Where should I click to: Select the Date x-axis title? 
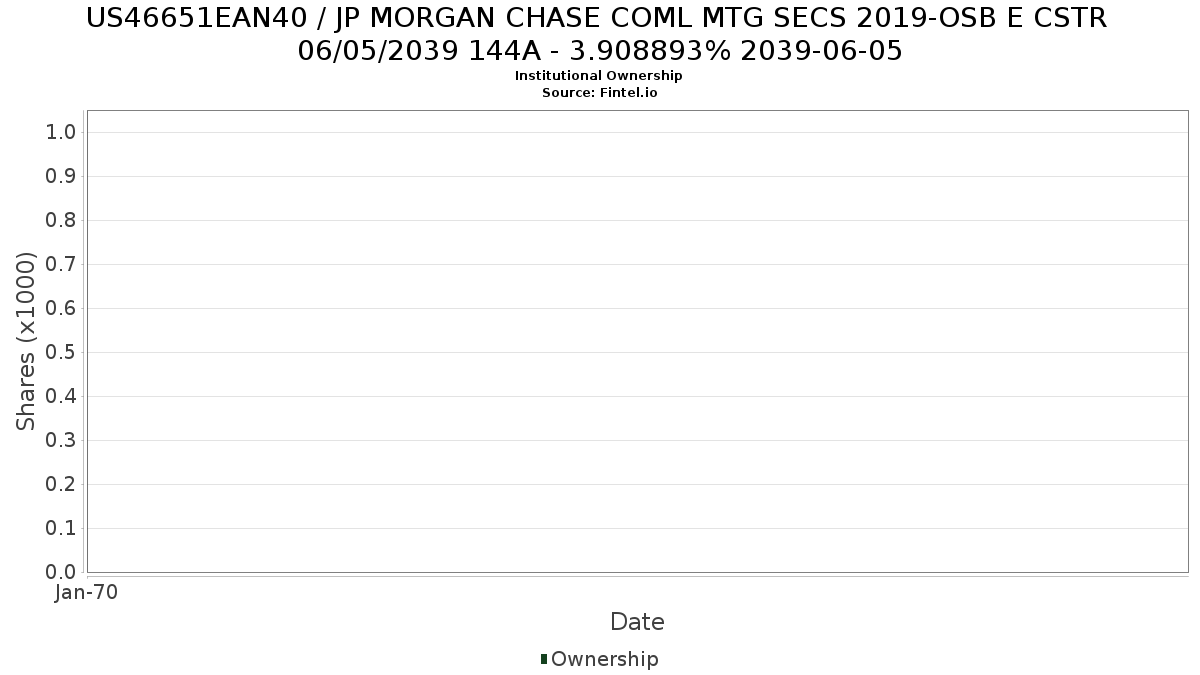637,622
